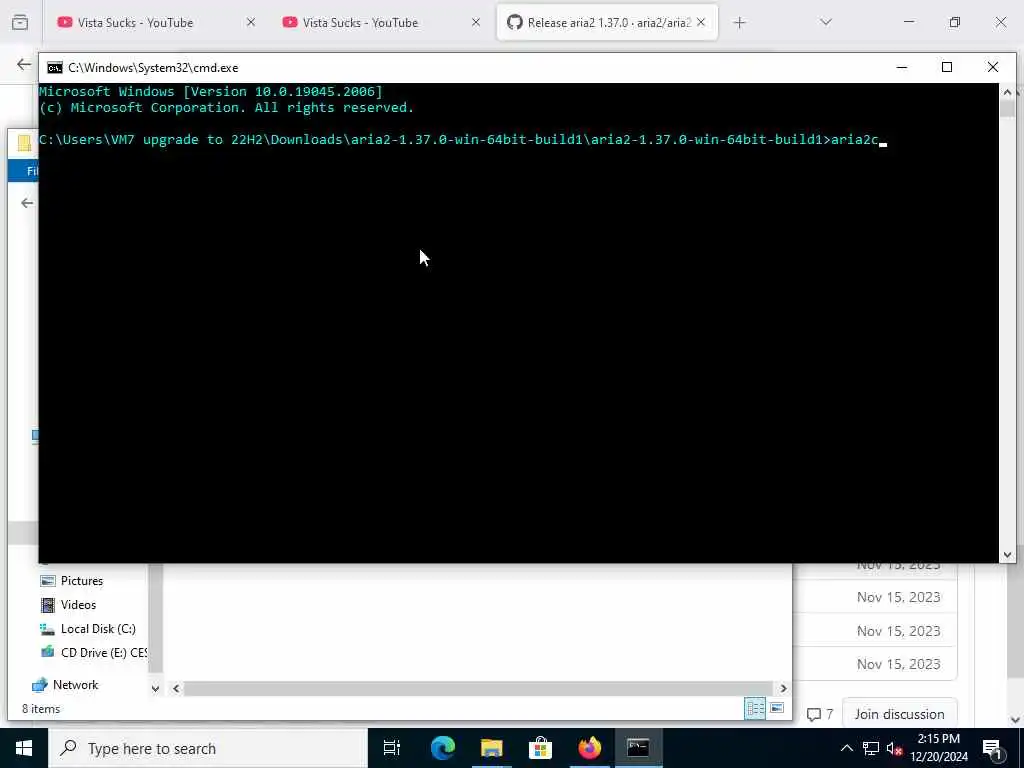Open Task View on taskbar
This screenshot has height=768, width=1024.
point(392,748)
